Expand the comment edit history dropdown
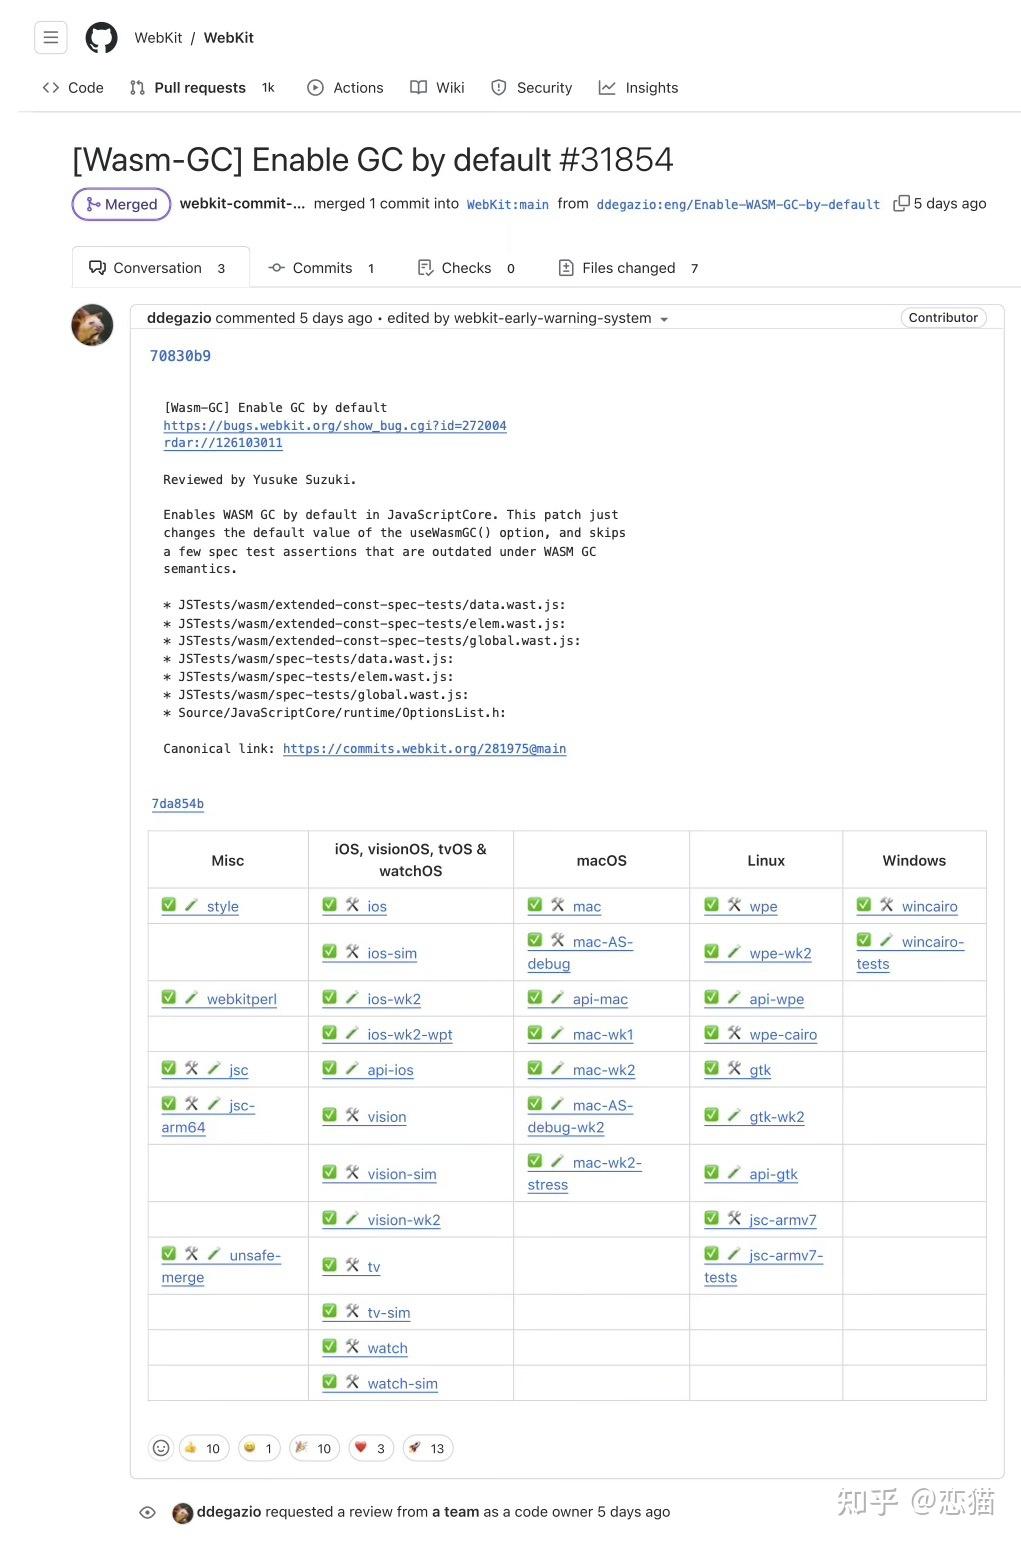The width and height of the screenshot is (1021, 1543). [x=664, y=320]
